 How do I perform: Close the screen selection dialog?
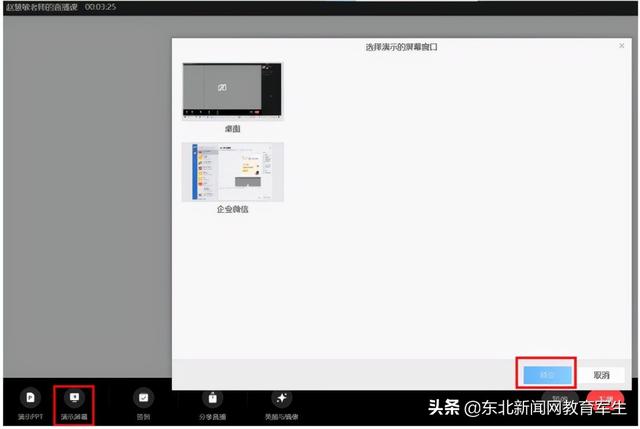pyautogui.click(x=621, y=46)
